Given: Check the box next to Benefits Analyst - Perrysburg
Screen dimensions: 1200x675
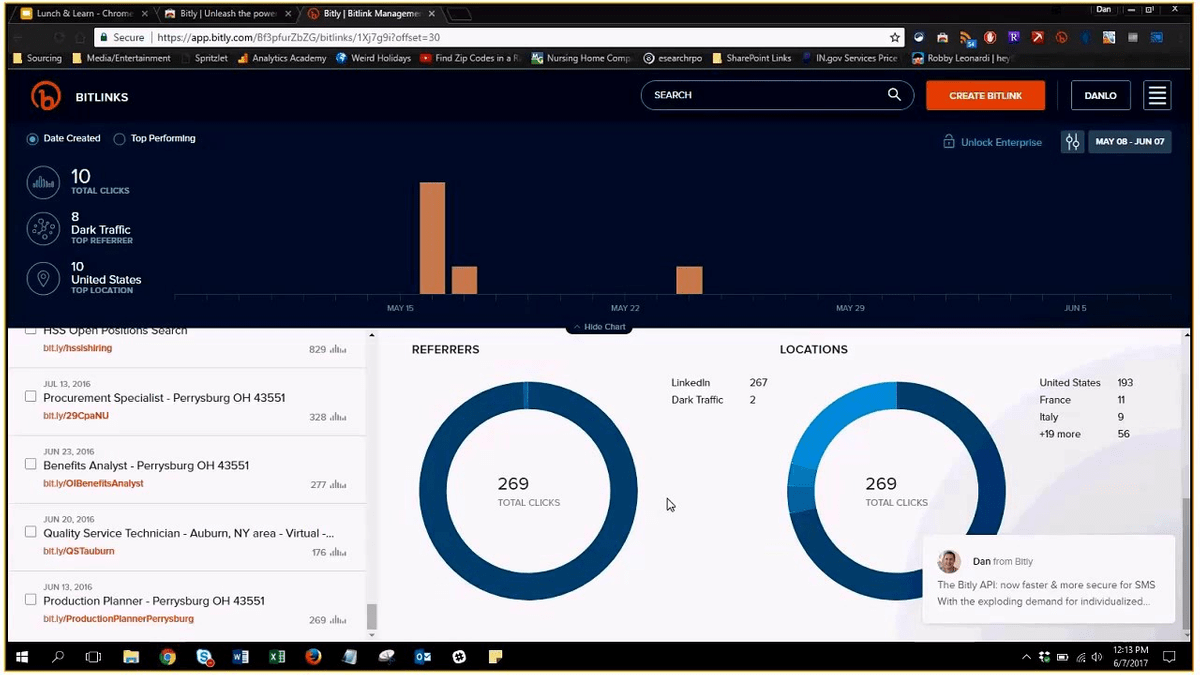Looking at the screenshot, I should [30, 465].
